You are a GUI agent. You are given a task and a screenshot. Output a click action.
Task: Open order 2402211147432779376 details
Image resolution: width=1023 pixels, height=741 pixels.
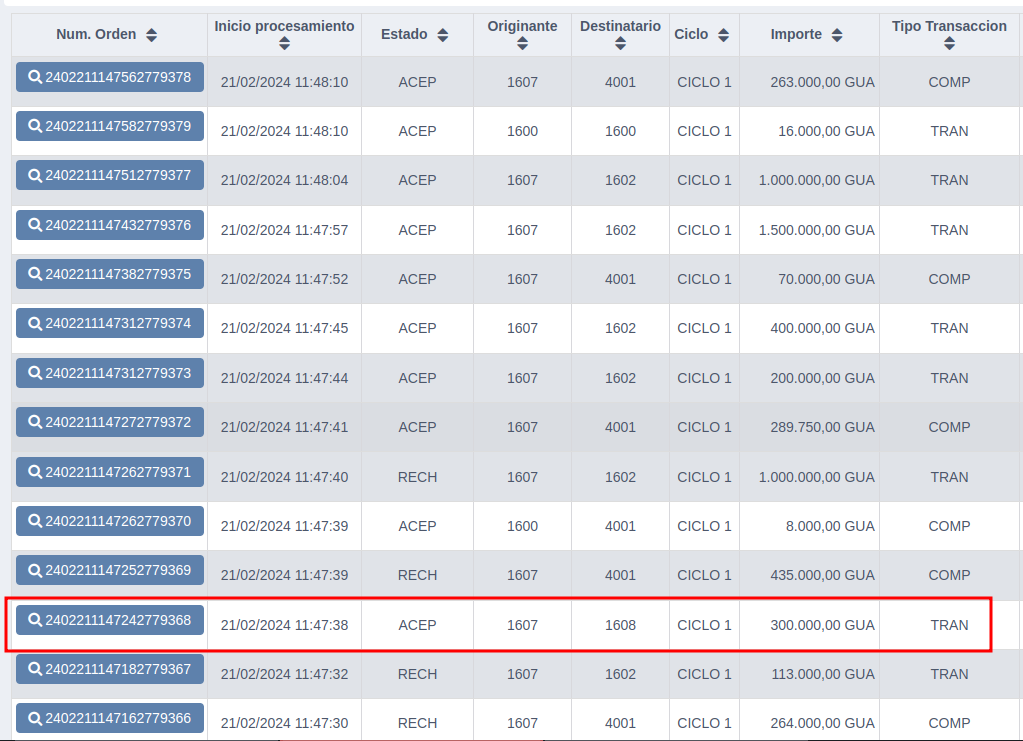click(x=110, y=225)
